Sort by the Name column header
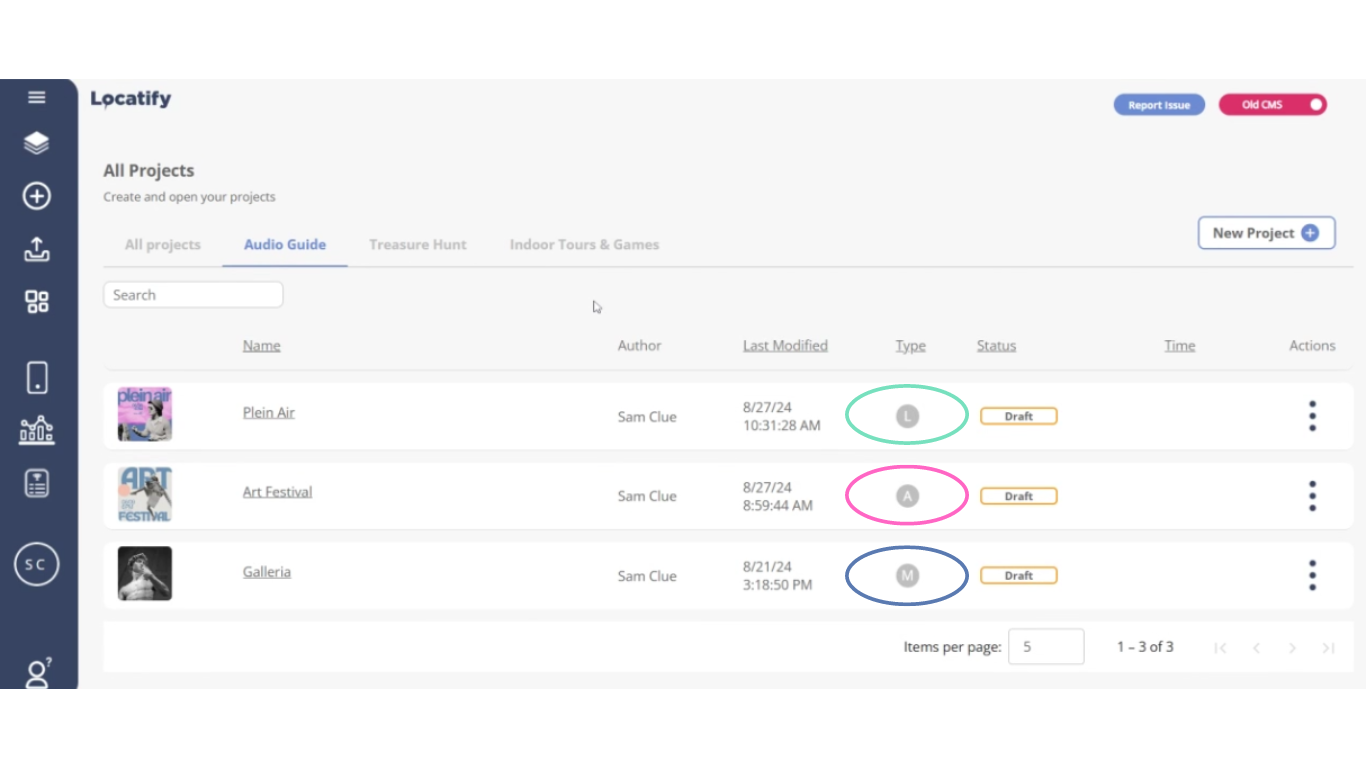Image resolution: width=1366 pixels, height=768 pixels. pos(261,346)
